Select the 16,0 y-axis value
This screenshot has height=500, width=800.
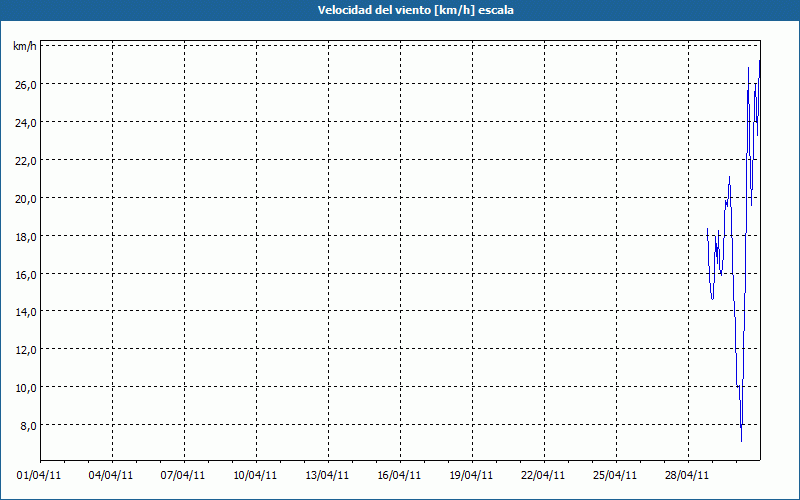point(26,274)
